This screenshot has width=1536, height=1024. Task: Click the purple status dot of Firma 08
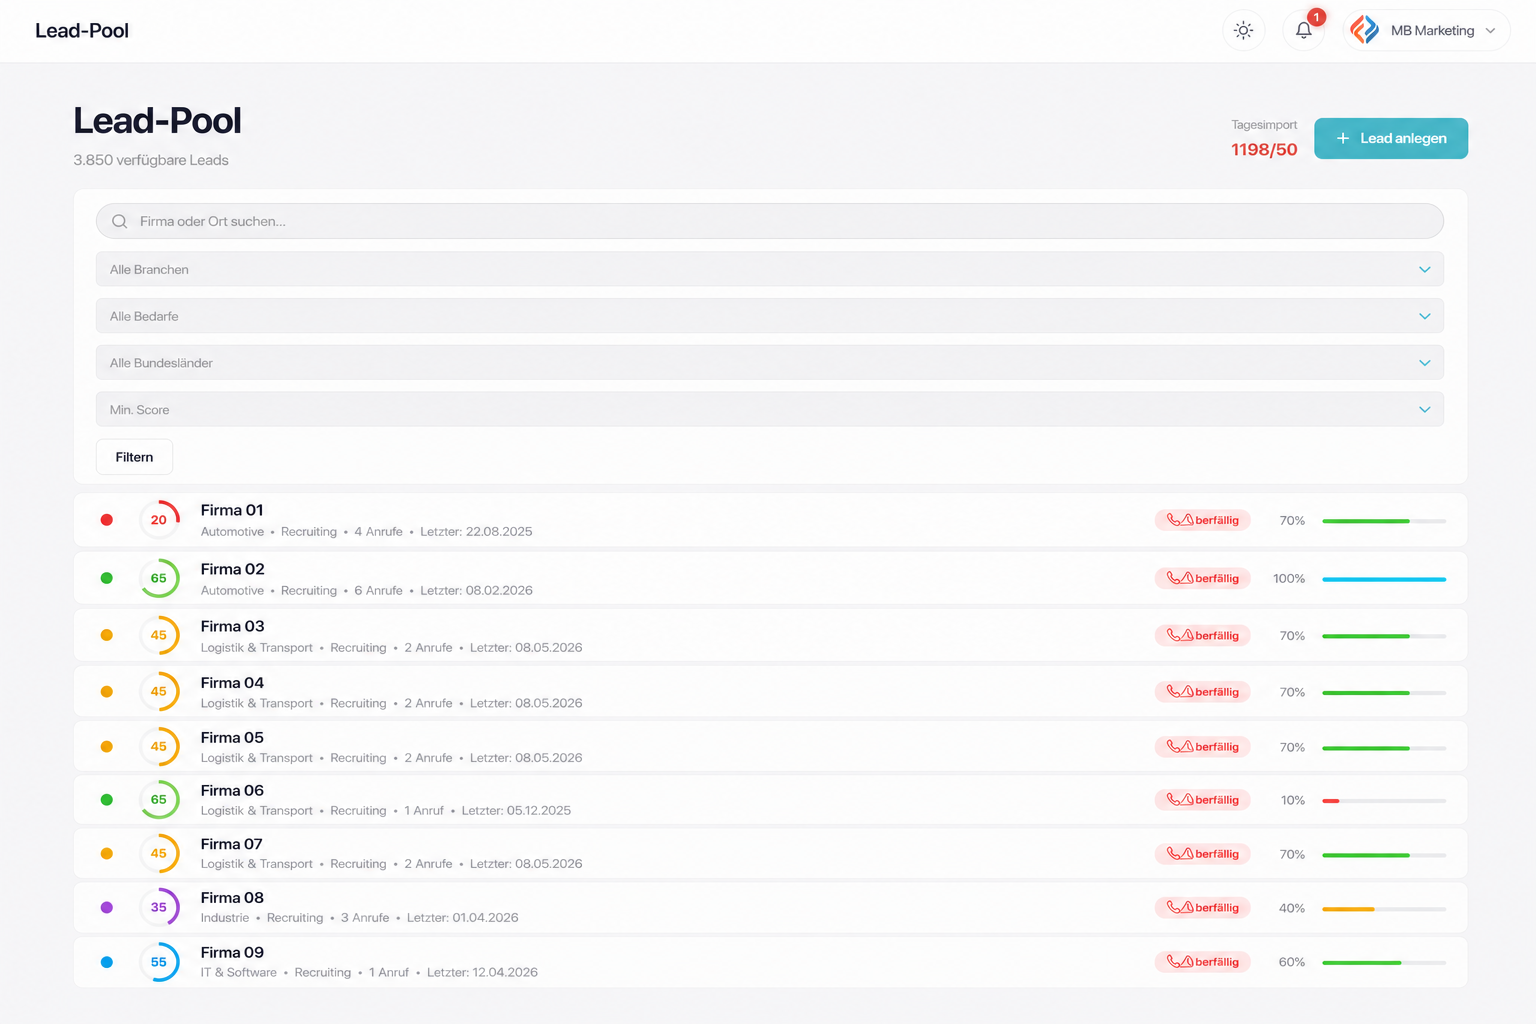(107, 908)
